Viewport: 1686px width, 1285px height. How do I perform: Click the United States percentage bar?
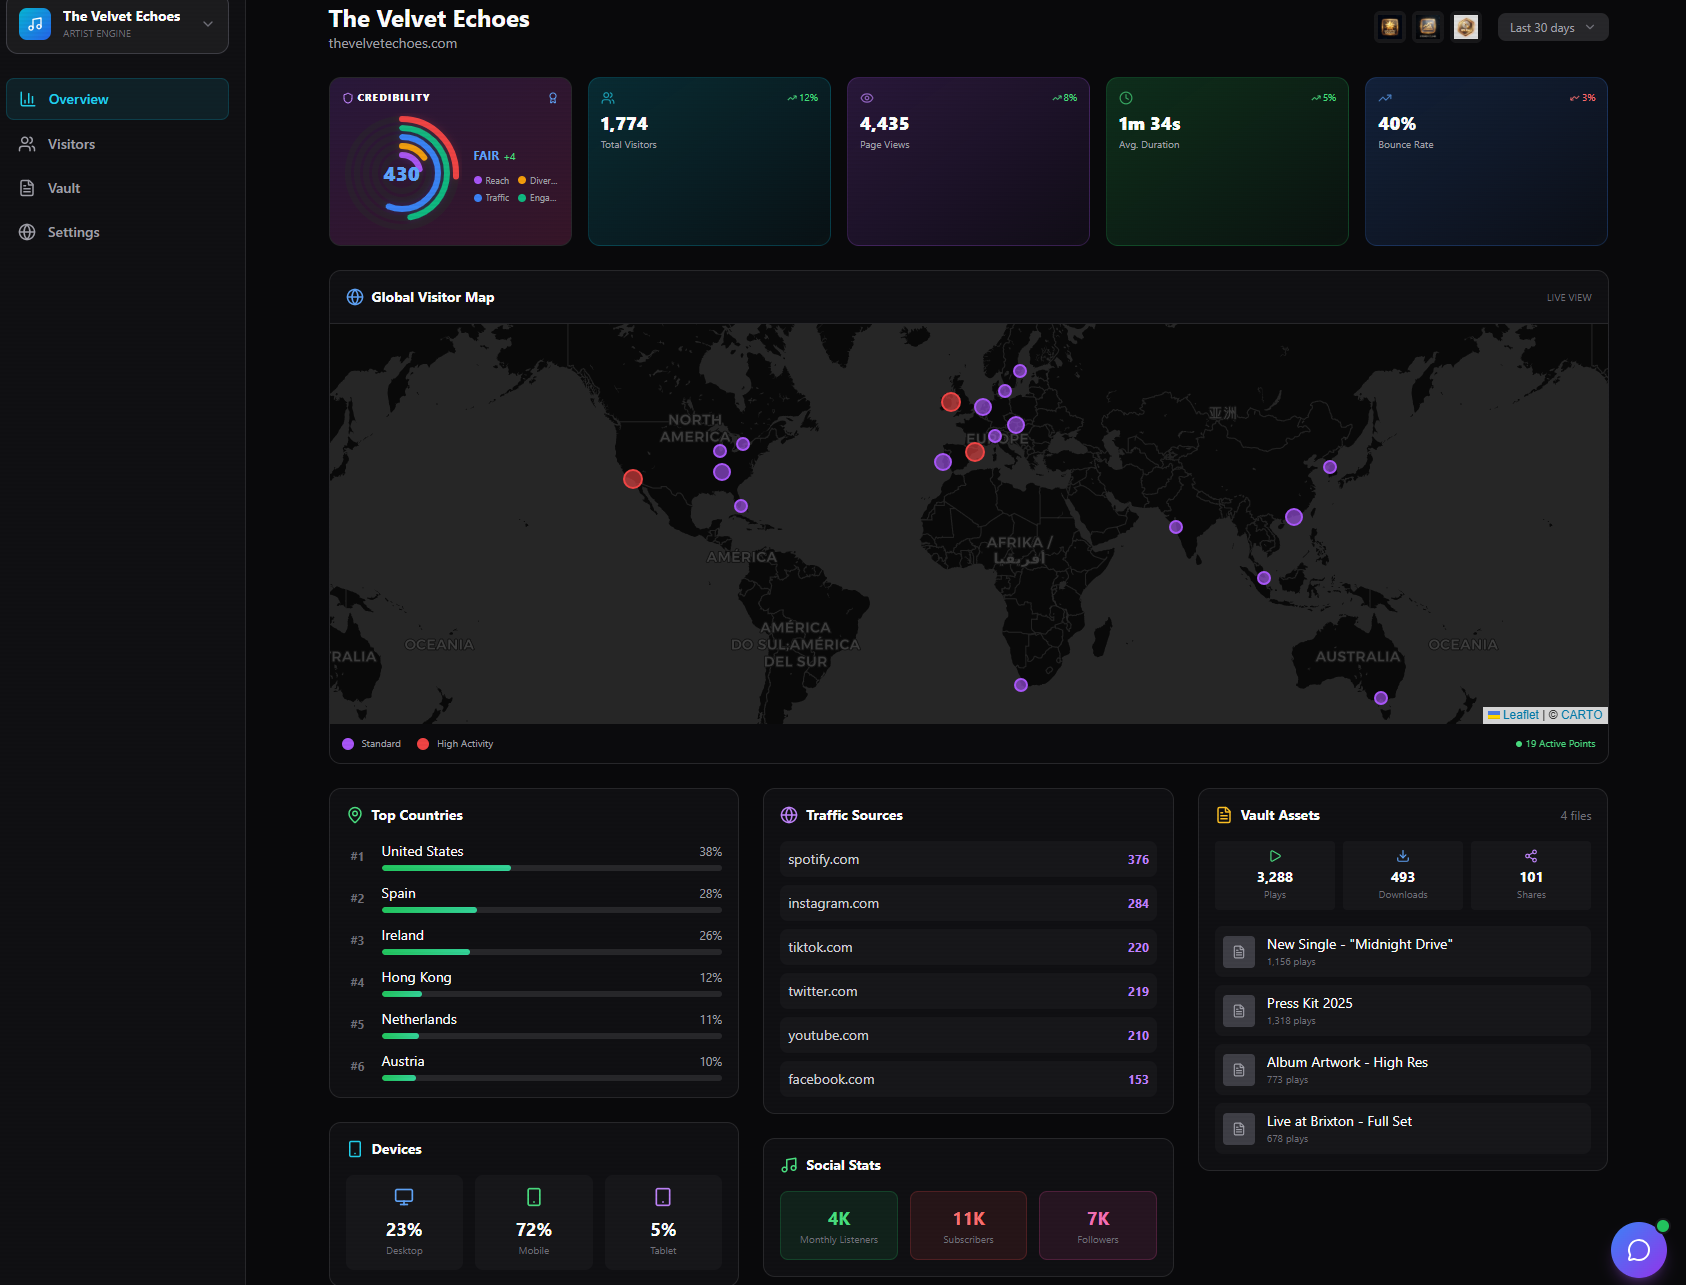(x=551, y=868)
